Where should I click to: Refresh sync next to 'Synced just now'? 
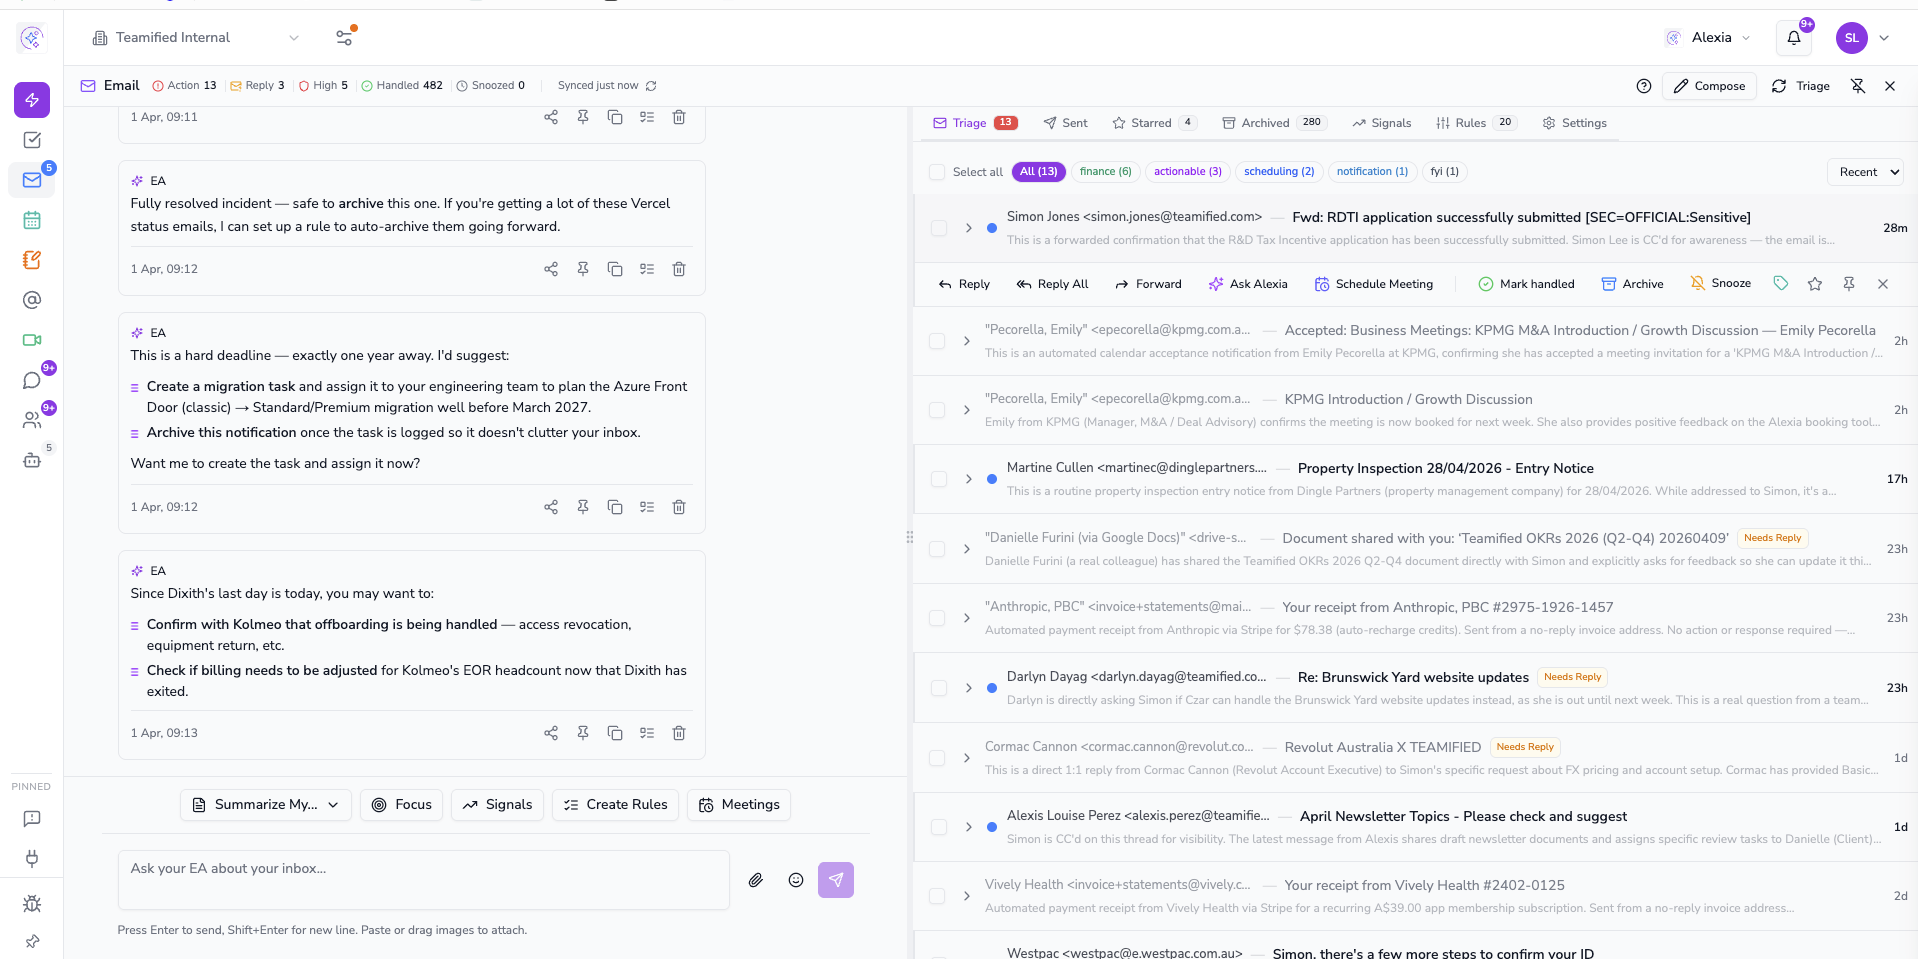click(651, 86)
